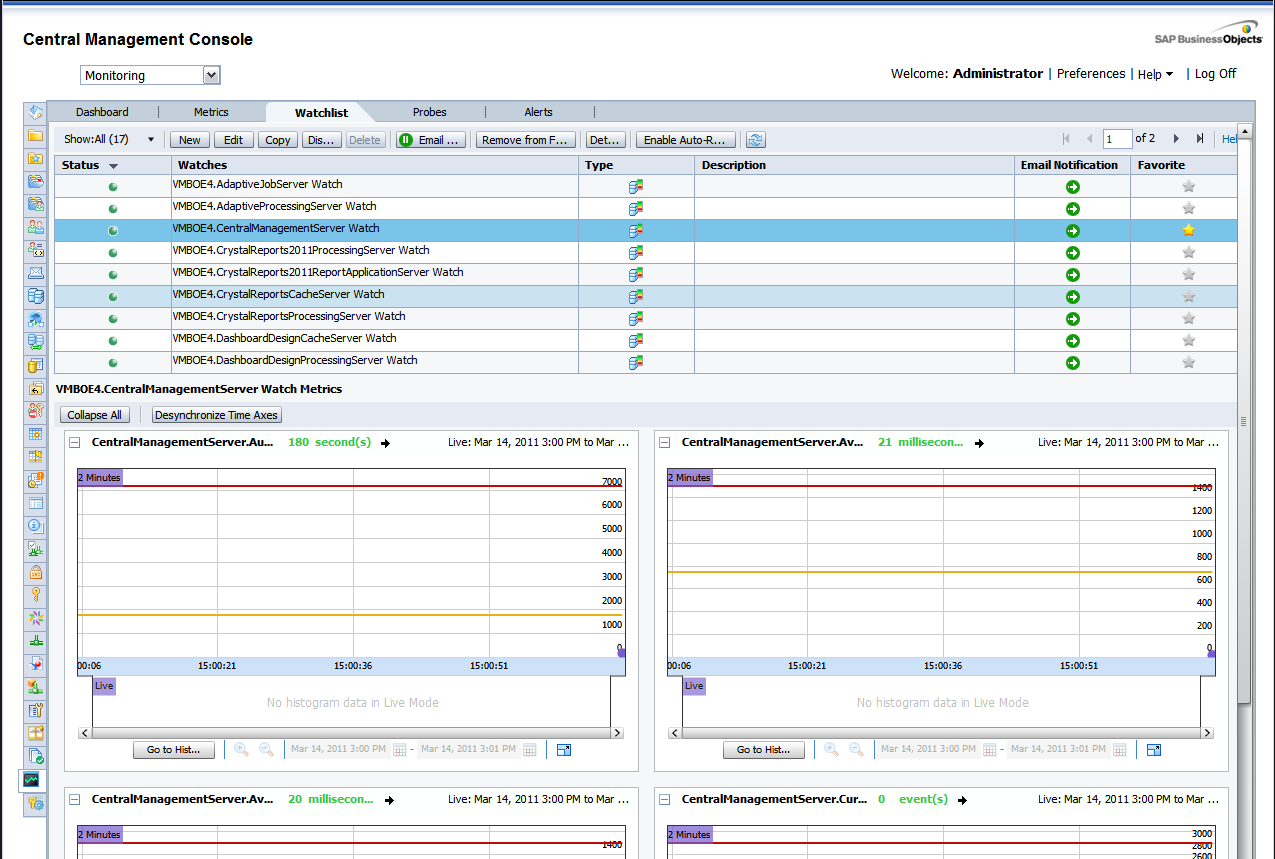The width and height of the screenshot is (1275, 859).
Task: Open the key-with-gear sidebar icon
Action: [35, 803]
